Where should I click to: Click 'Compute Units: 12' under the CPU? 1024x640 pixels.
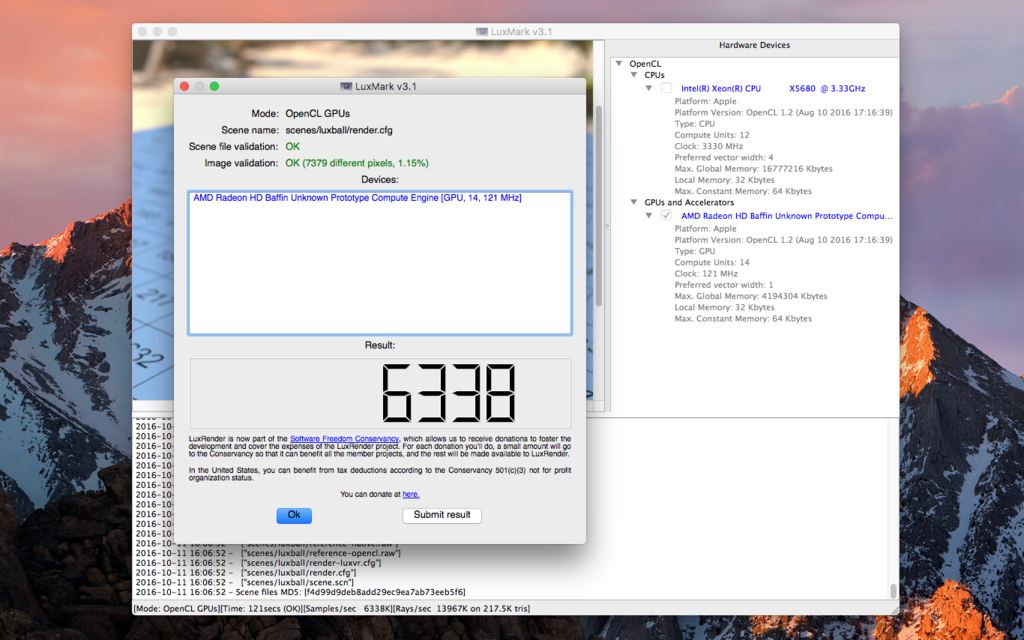712,135
